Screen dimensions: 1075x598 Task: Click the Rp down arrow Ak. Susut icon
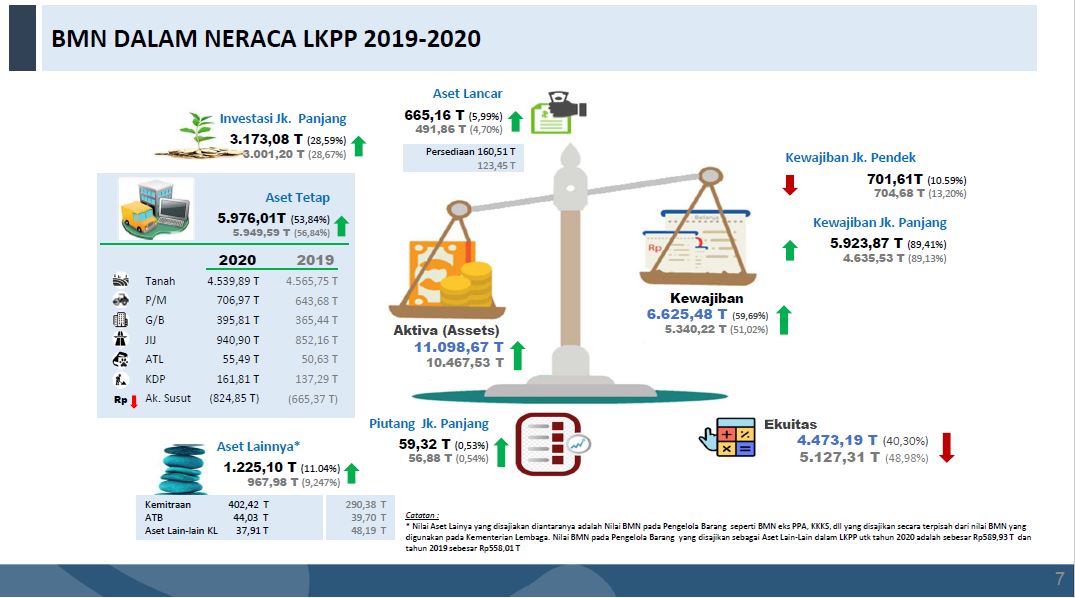[126, 400]
